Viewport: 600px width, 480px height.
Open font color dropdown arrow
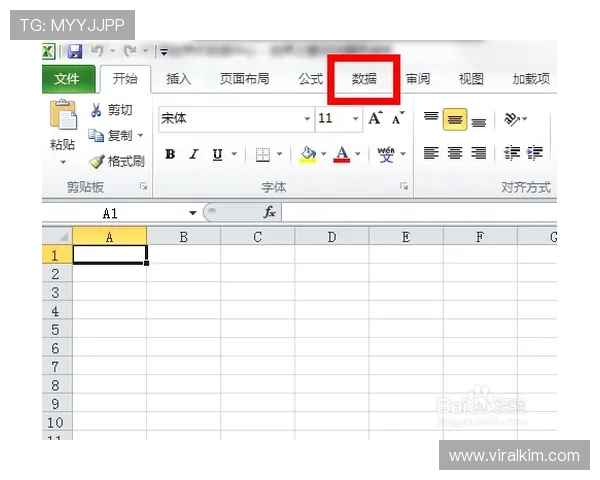click(x=357, y=154)
